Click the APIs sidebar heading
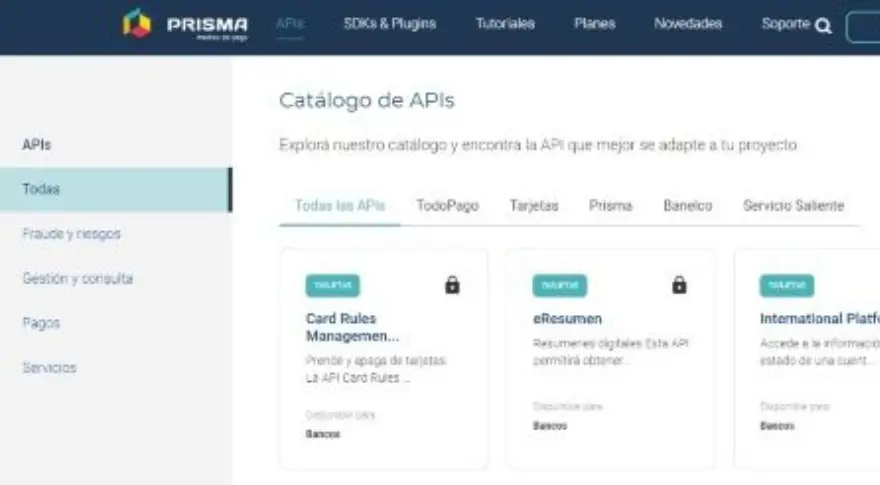This screenshot has height=485, width=880. point(36,145)
